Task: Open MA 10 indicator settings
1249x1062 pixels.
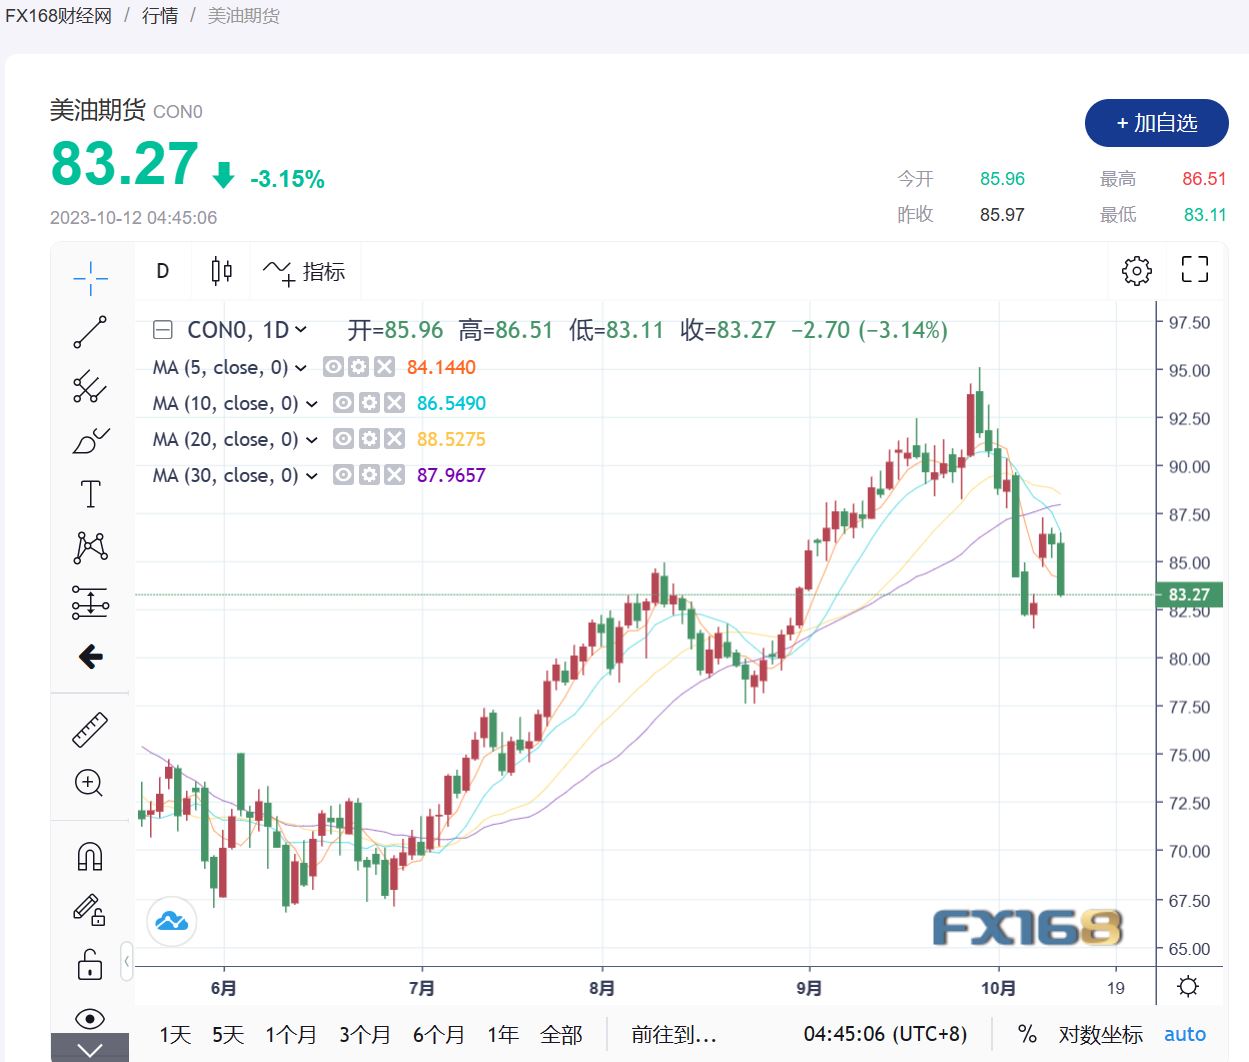Action: [369, 403]
